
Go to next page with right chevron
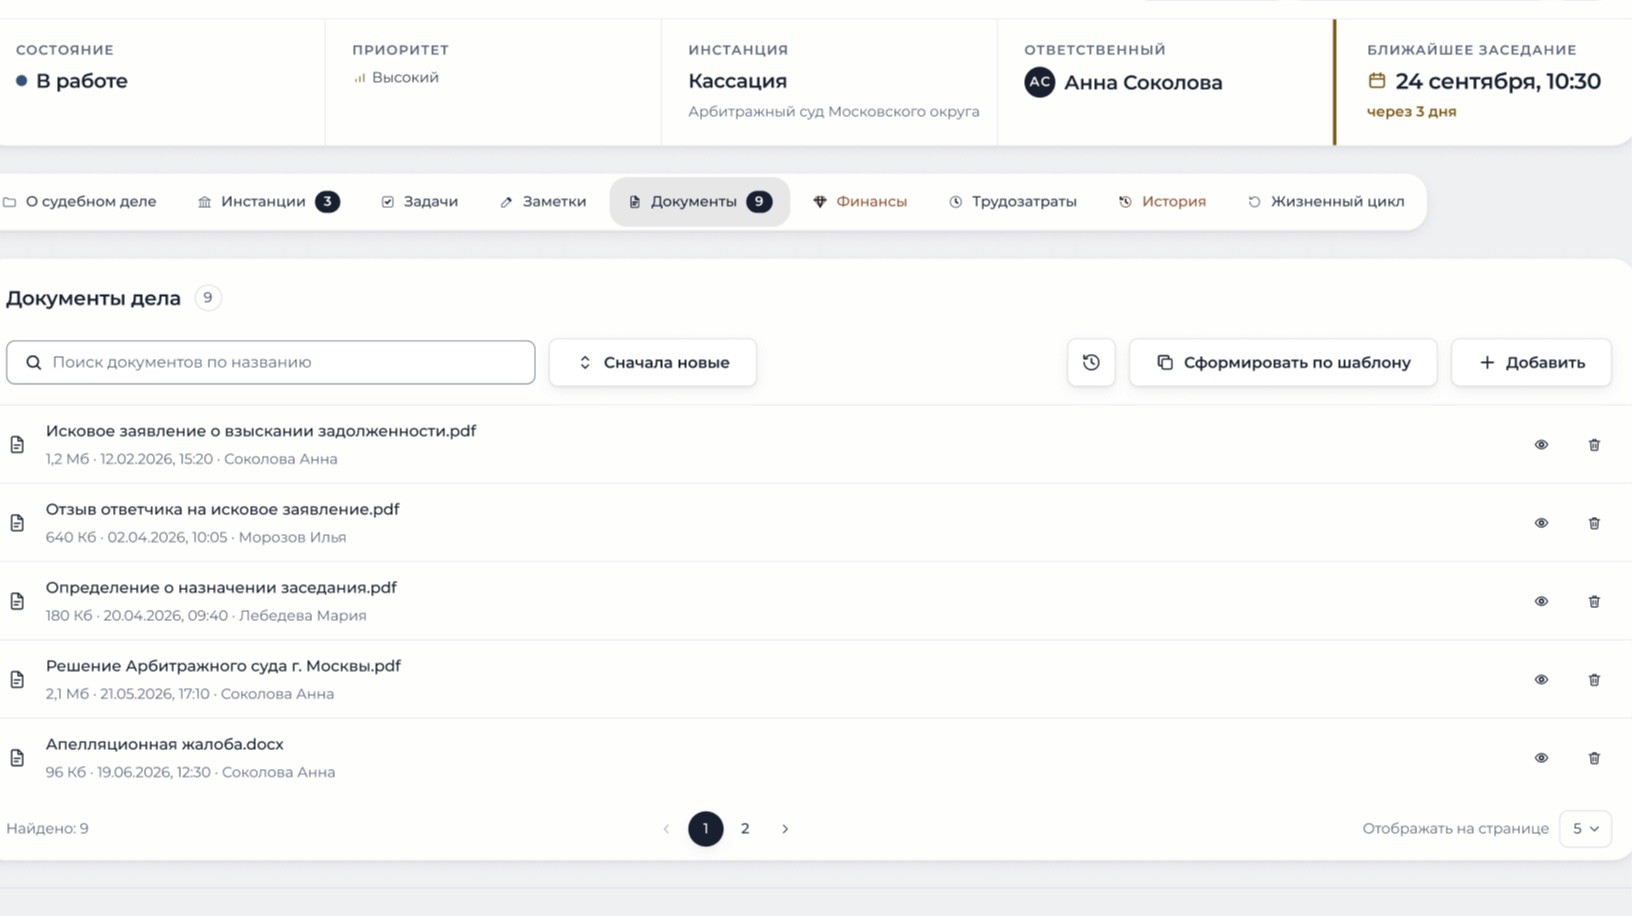785,828
